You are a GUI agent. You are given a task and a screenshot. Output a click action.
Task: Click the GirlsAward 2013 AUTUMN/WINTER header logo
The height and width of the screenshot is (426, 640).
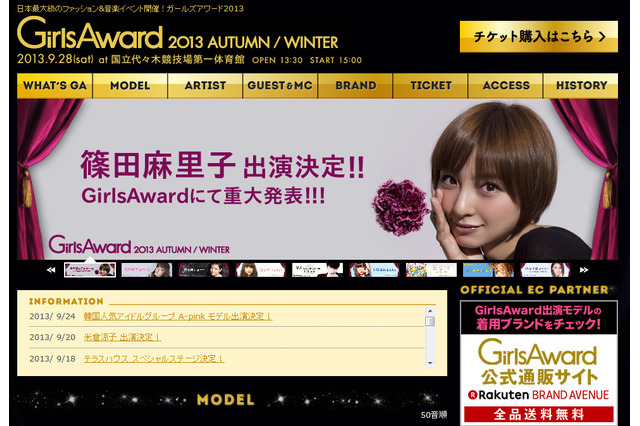[x=178, y=34]
